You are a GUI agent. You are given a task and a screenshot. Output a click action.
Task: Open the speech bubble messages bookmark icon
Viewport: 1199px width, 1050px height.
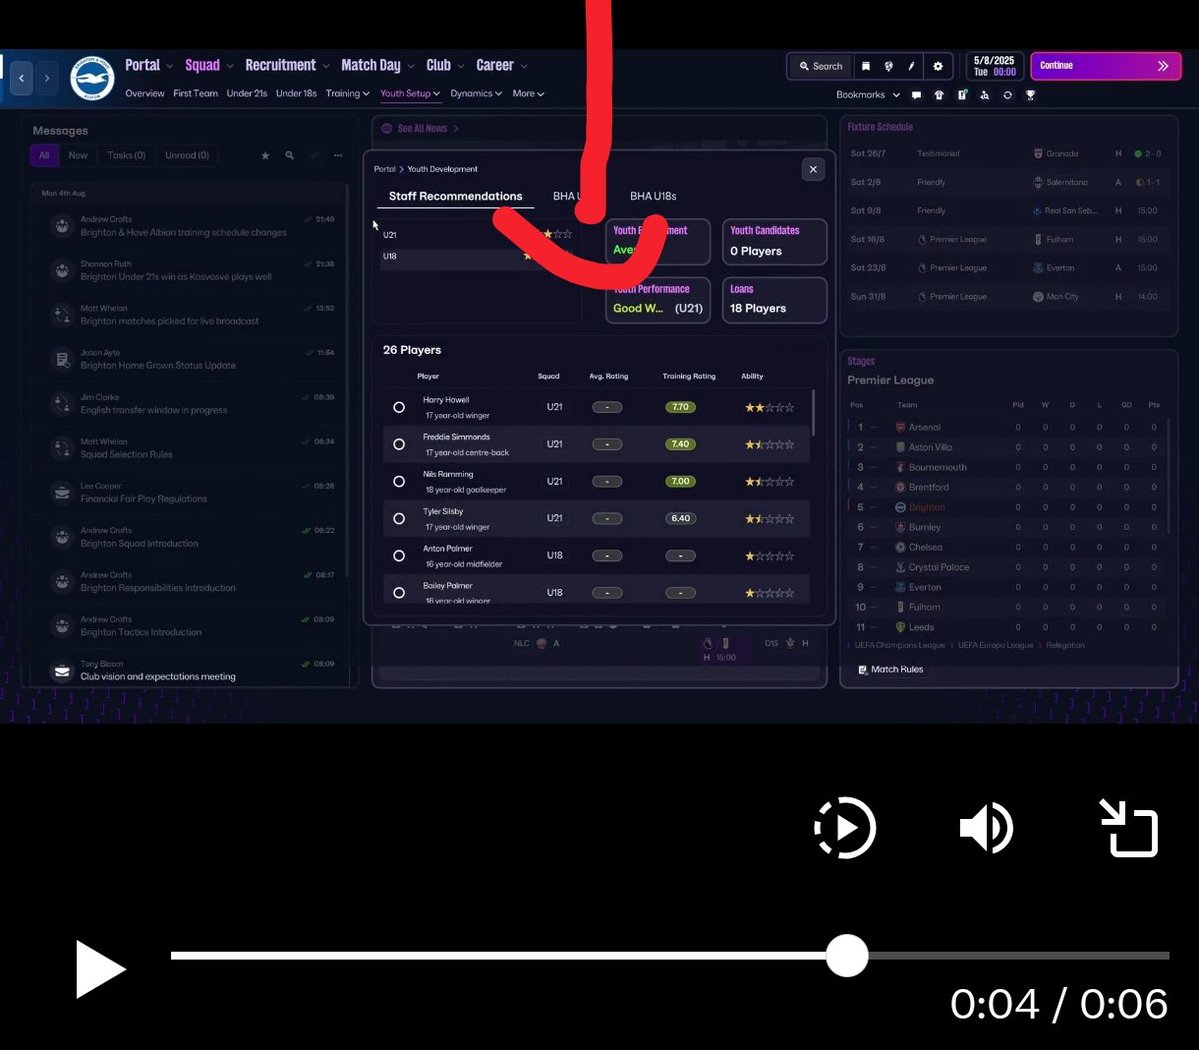(x=916, y=95)
